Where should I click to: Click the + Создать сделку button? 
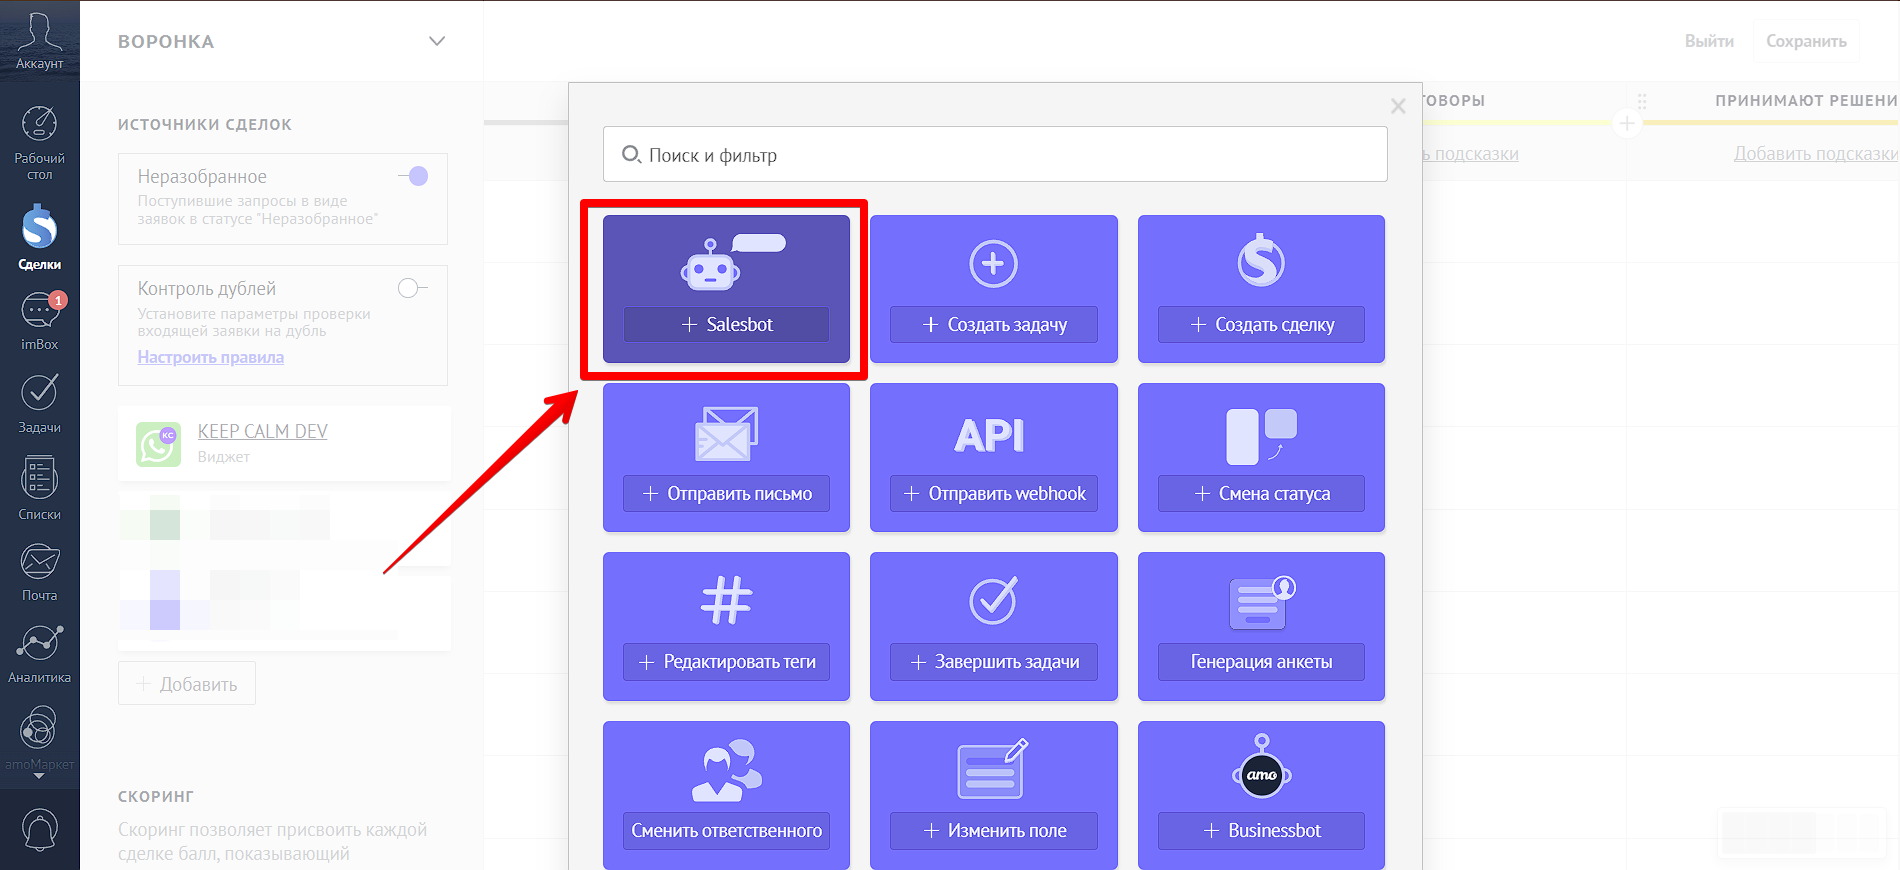(1261, 324)
